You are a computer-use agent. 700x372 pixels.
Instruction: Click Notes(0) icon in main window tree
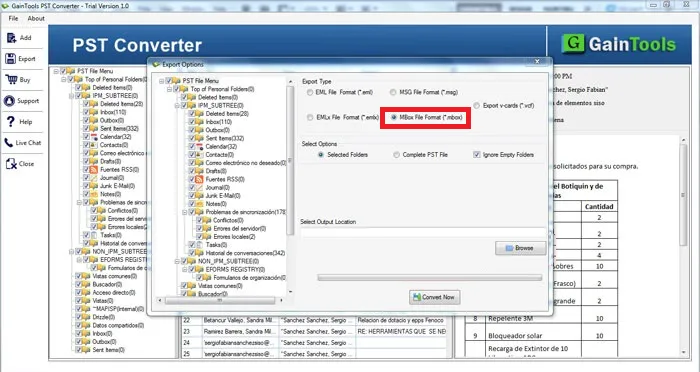94,194
